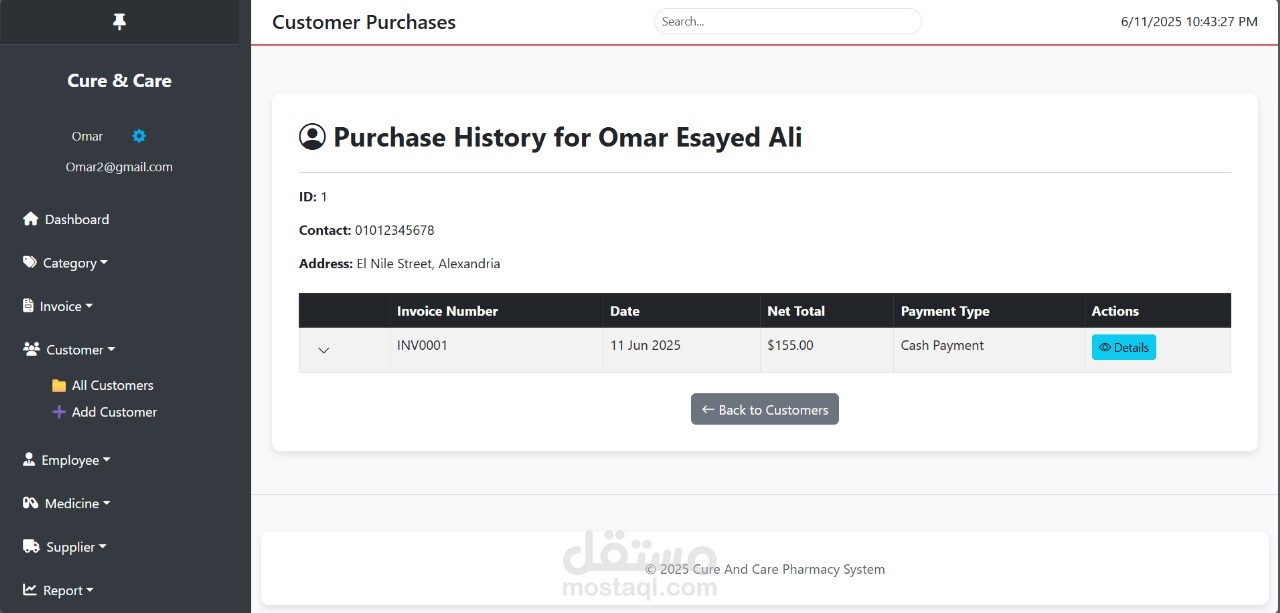
Task: Toggle the sidebar pin icon
Action: click(x=119, y=22)
